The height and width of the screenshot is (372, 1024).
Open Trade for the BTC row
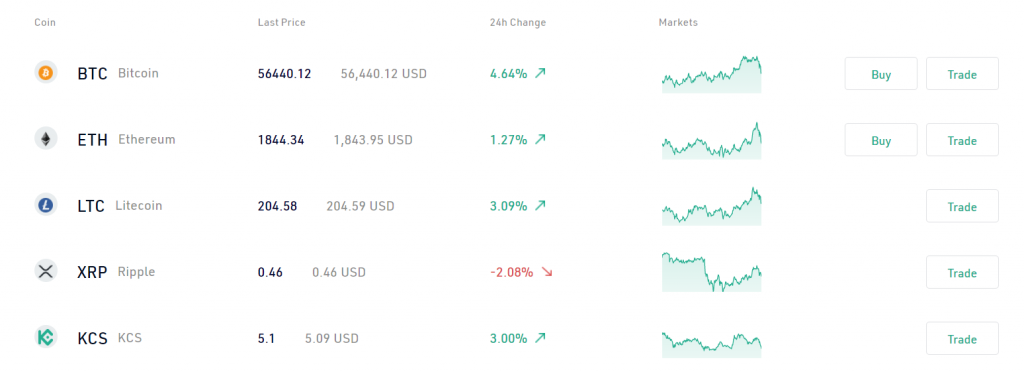point(962,74)
